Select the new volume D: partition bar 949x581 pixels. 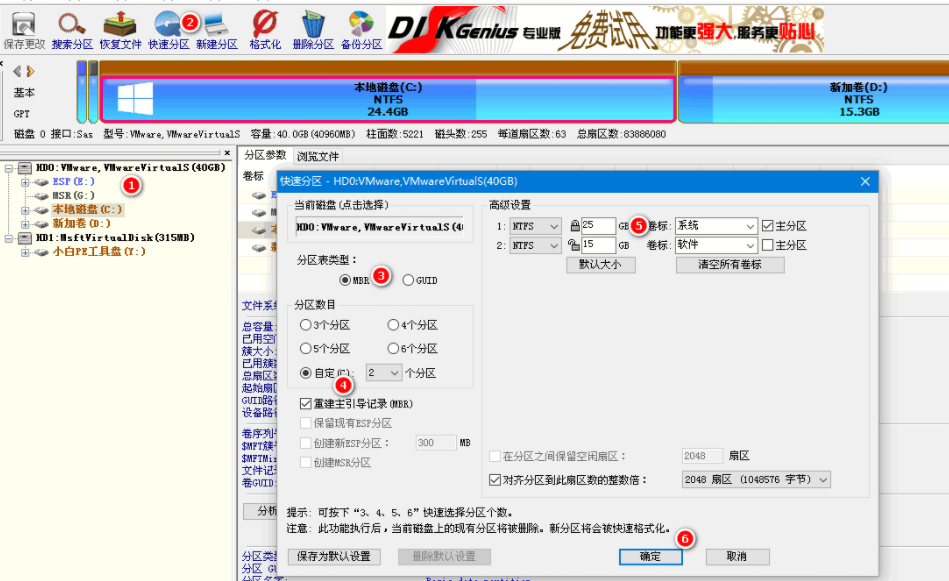pos(813,99)
